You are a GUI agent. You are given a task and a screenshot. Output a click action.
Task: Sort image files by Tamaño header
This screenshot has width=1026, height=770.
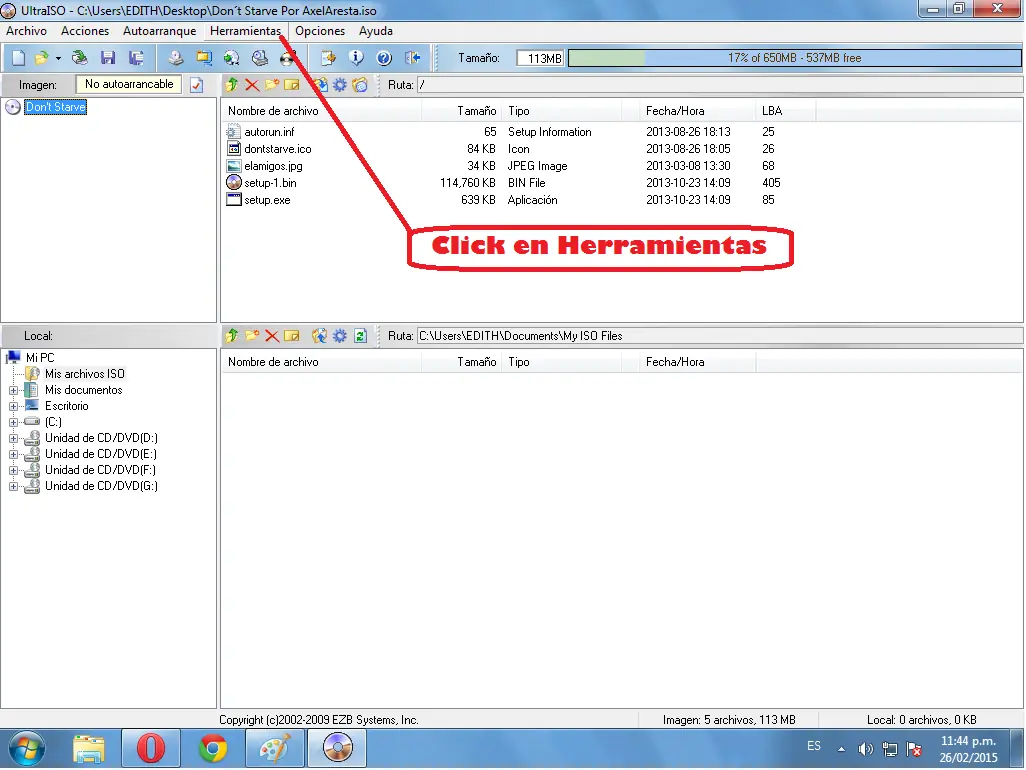[x=462, y=111]
